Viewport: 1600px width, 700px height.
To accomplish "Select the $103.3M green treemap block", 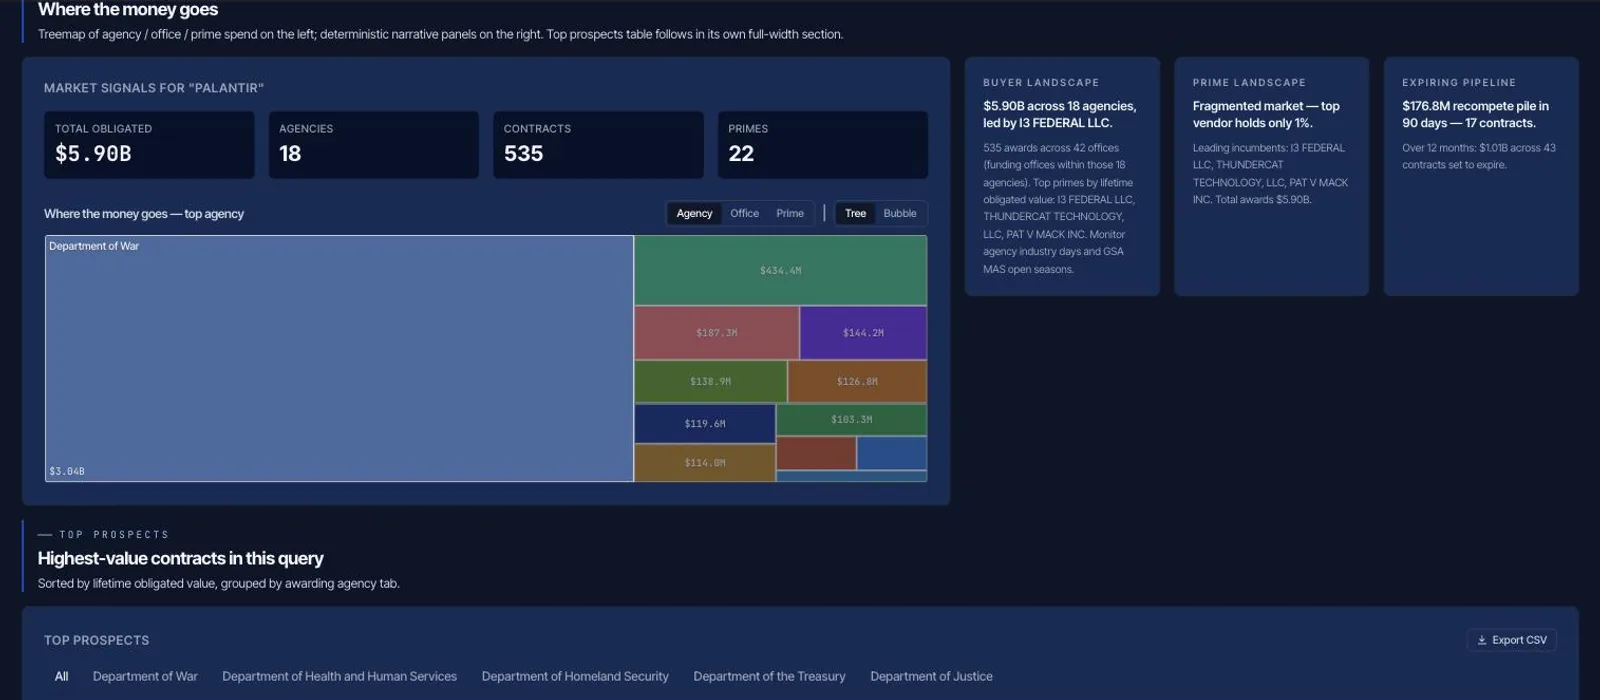I will coord(851,420).
